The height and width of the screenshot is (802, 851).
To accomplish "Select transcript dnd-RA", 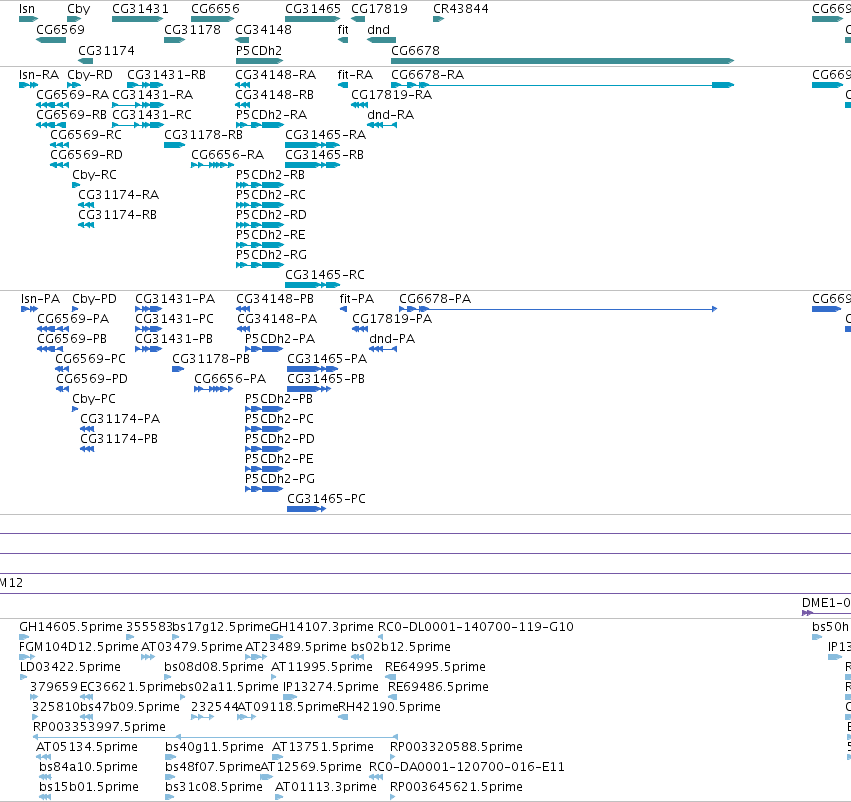I will [390, 114].
